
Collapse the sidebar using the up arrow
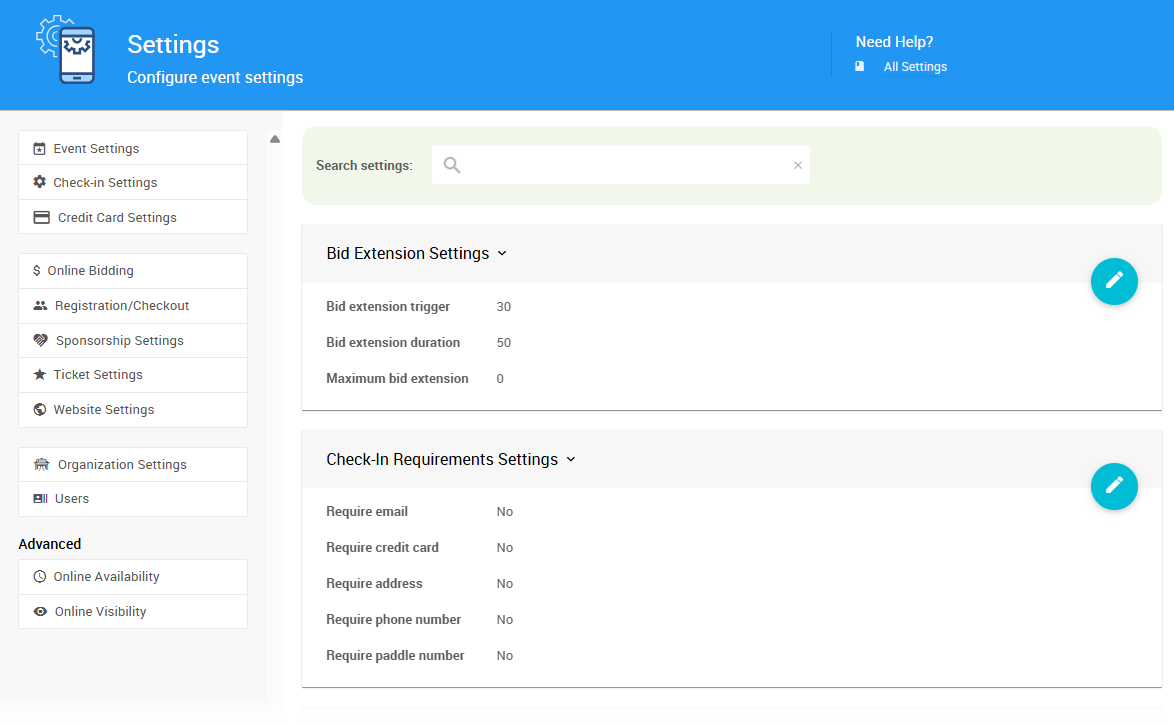click(275, 140)
